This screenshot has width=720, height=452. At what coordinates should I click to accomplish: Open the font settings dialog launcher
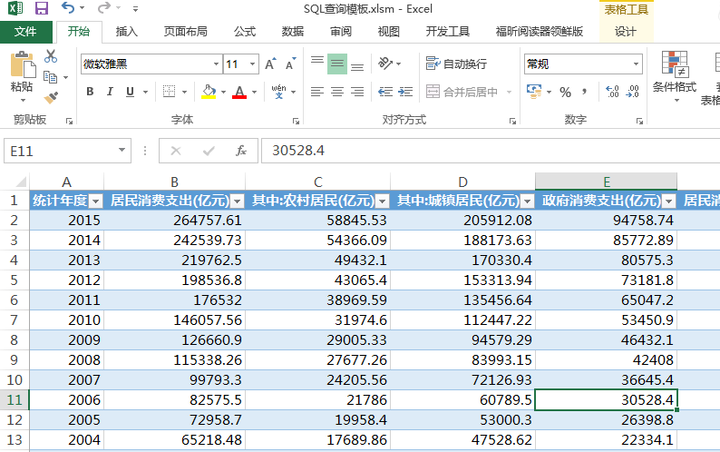point(296,121)
